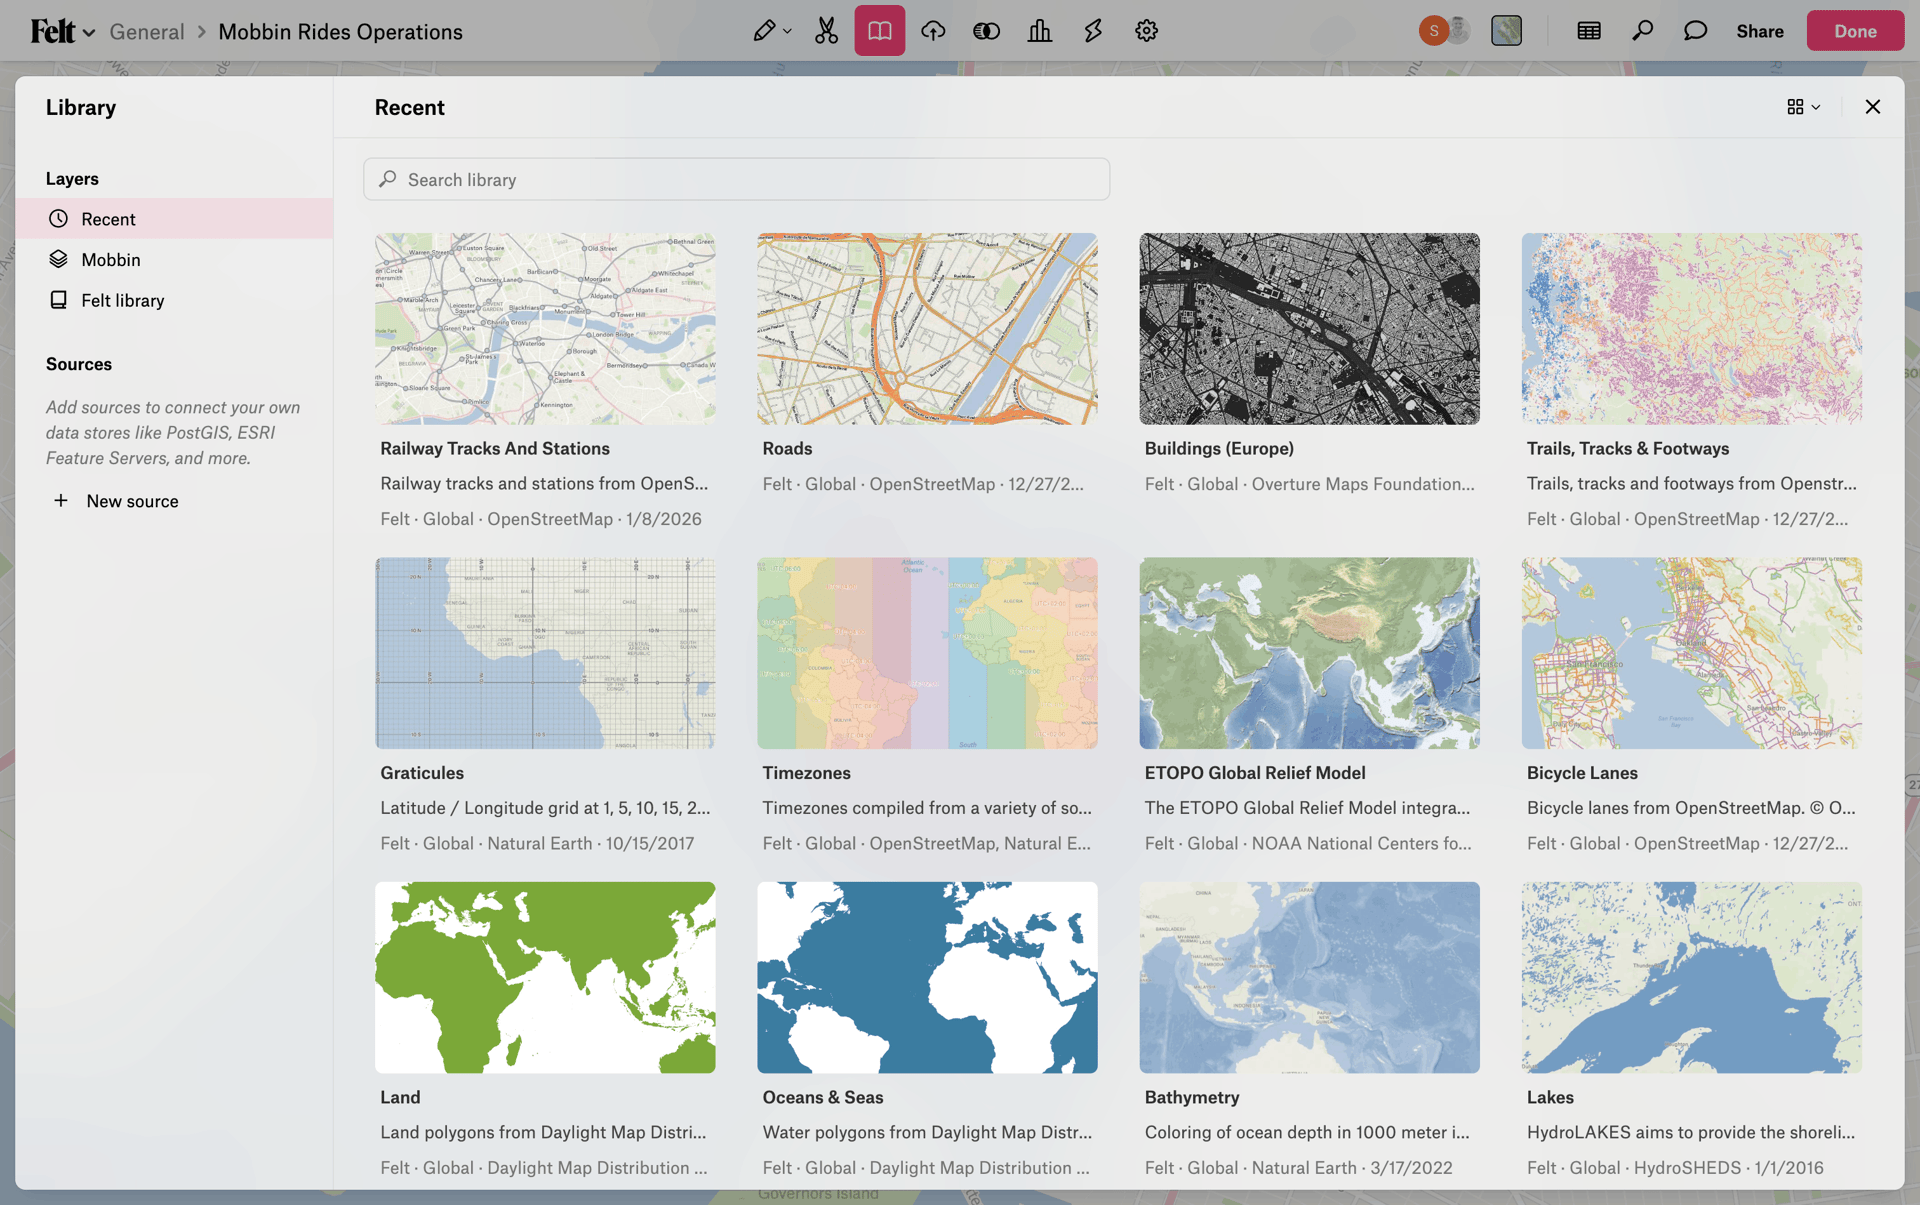The height and width of the screenshot is (1205, 1920).
Task: Click the Share button
Action: (x=1760, y=31)
